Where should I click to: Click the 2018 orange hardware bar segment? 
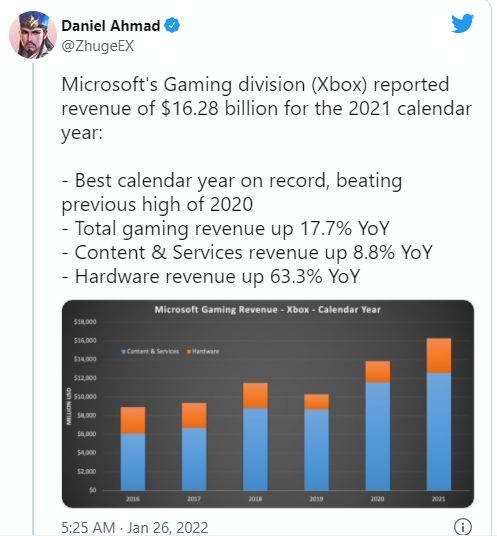pos(255,396)
